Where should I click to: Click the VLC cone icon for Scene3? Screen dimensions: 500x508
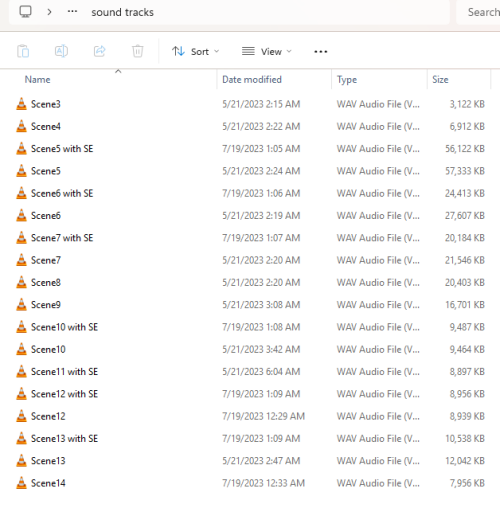tap(21, 104)
